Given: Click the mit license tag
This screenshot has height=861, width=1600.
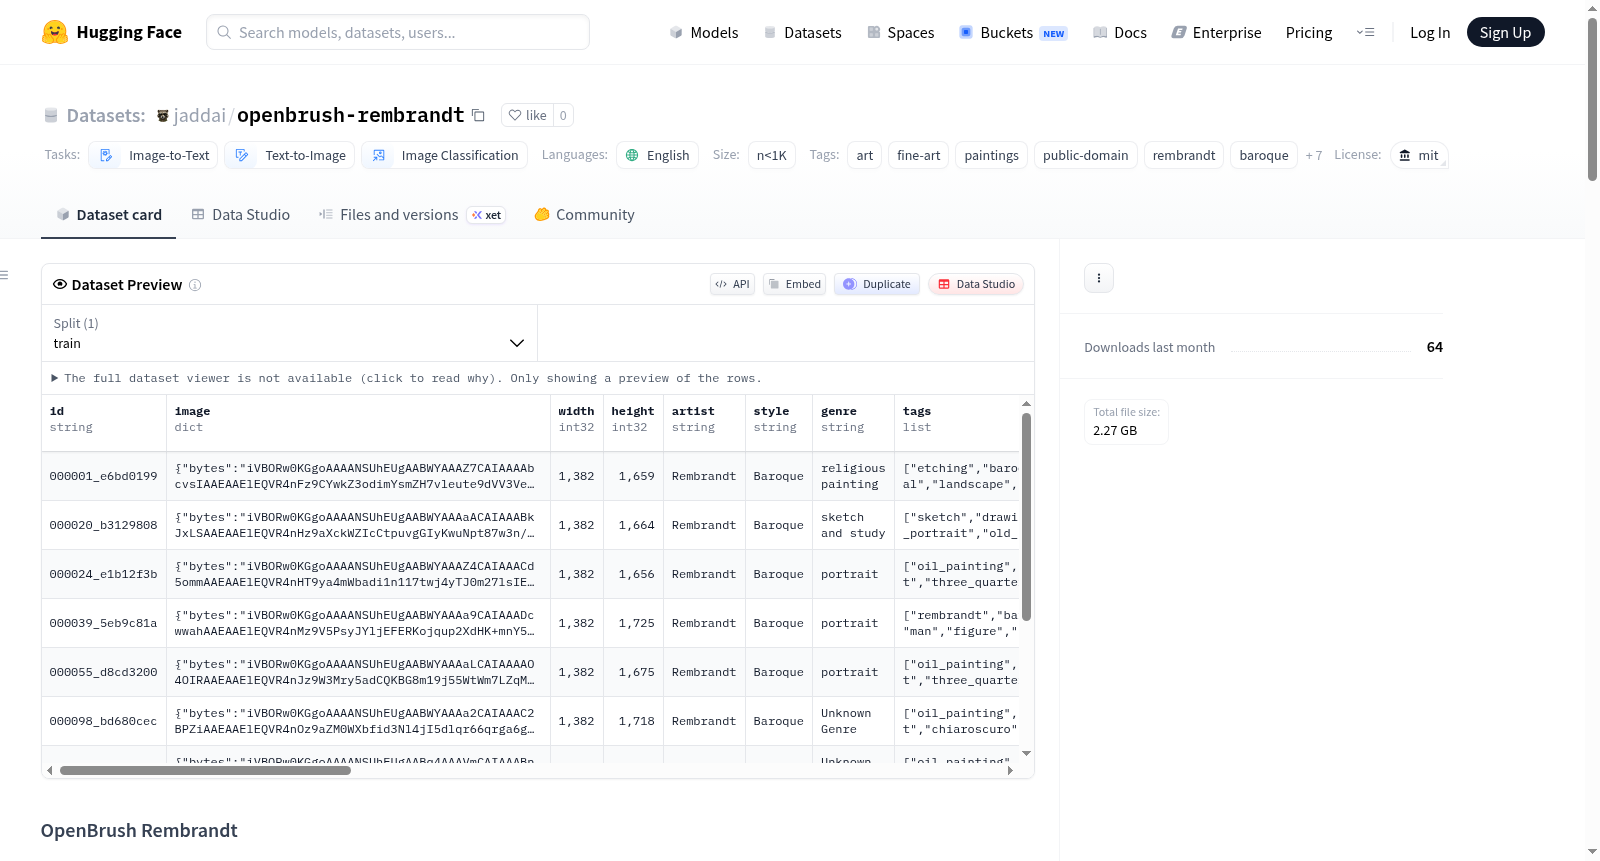Looking at the screenshot, I should click(x=1419, y=155).
